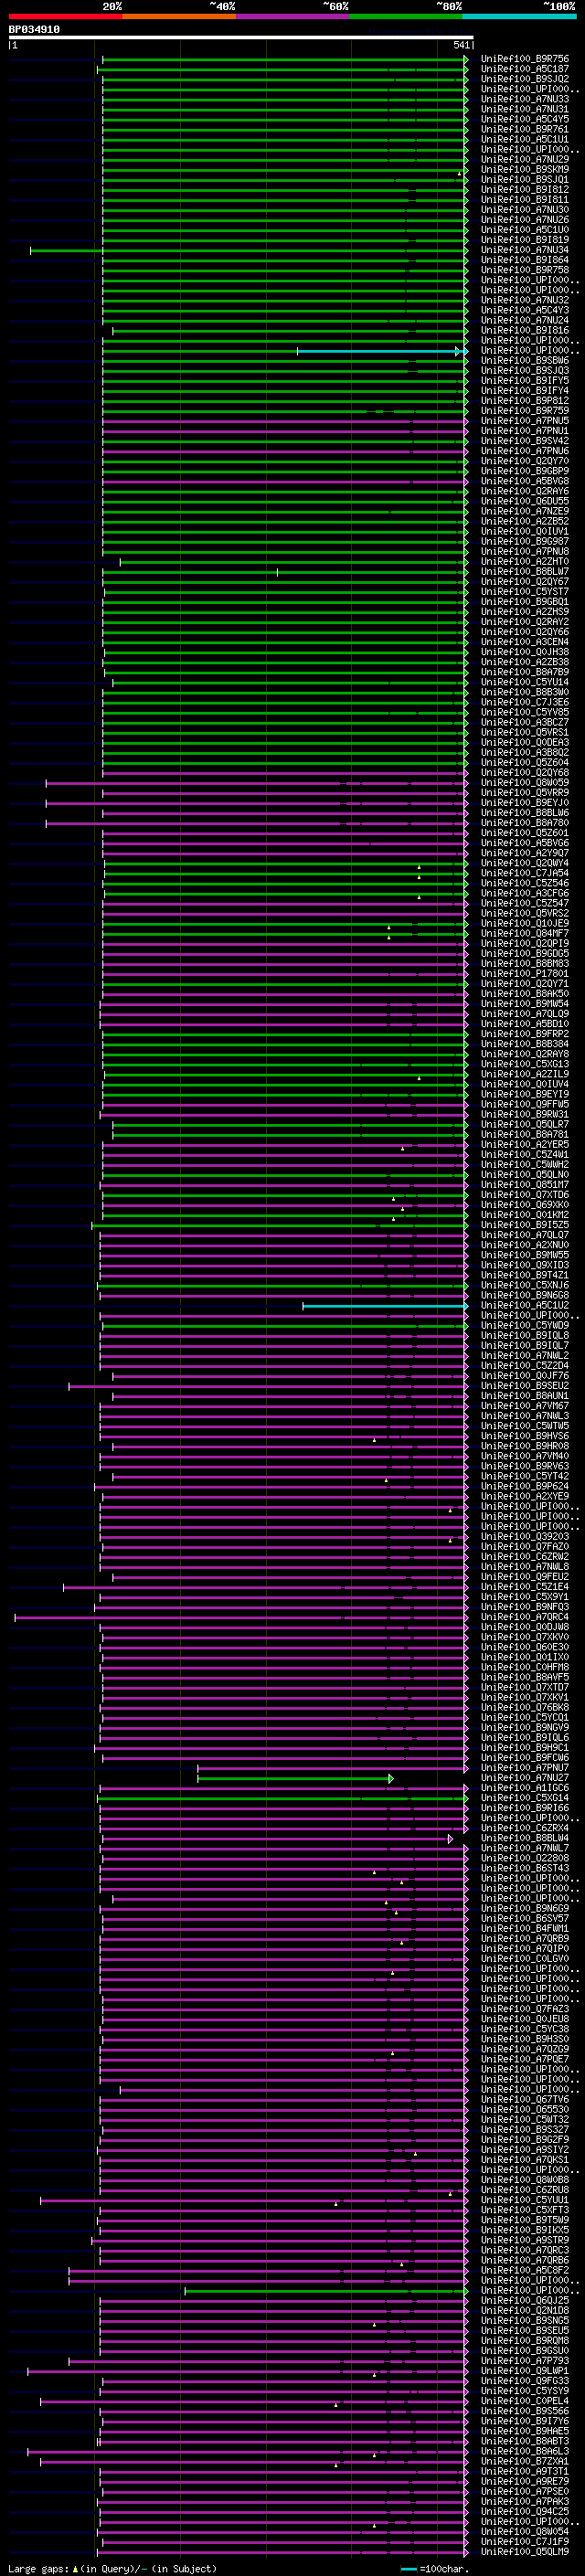Click the cyan ~100% identity legend color
This screenshot has width=585, height=2576.
pos(519,16)
